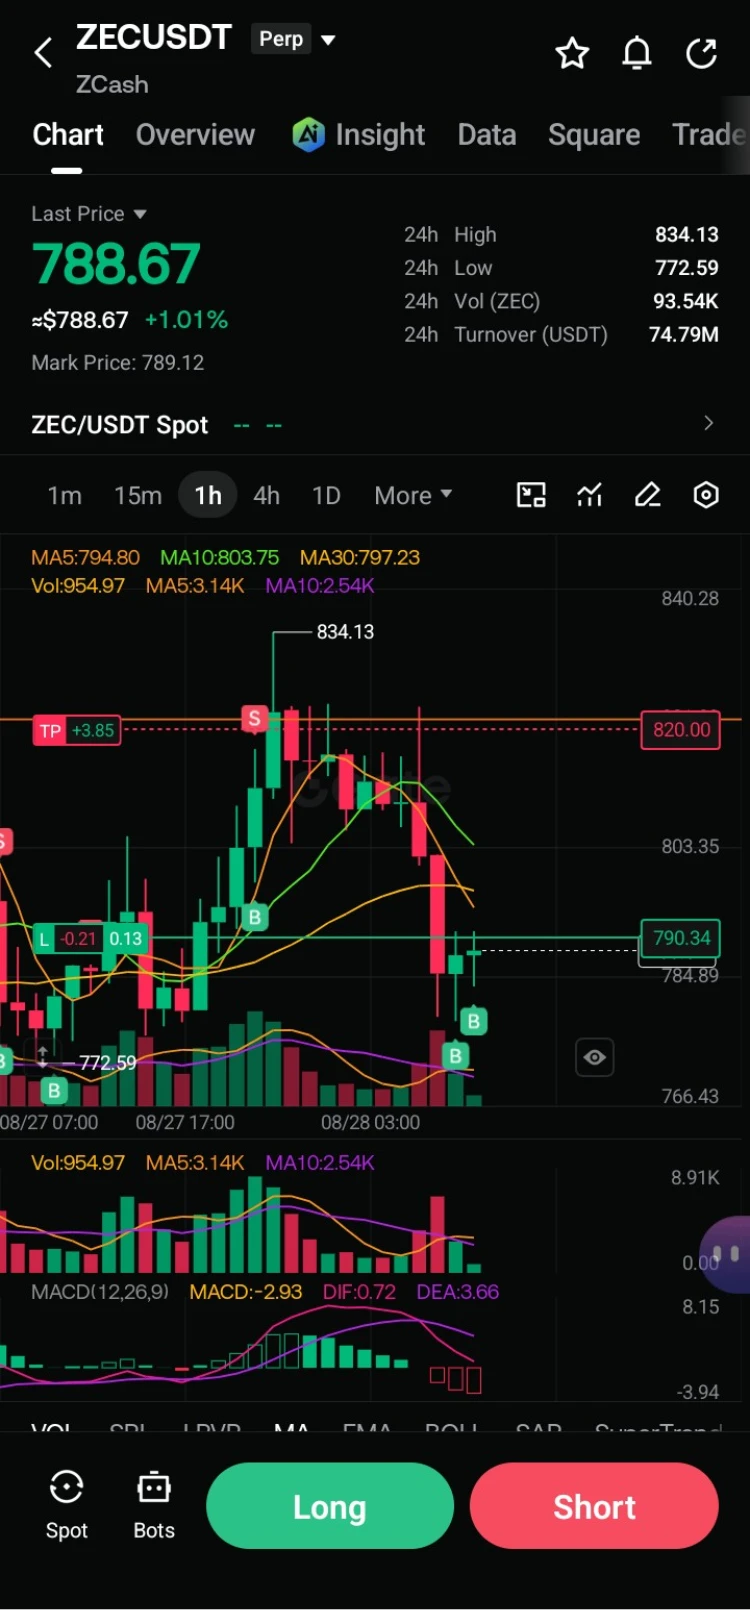Tap 24h Vol (ZEC) value 93.54K
The width and height of the screenshot is (750, 1610).
point(686,301)
